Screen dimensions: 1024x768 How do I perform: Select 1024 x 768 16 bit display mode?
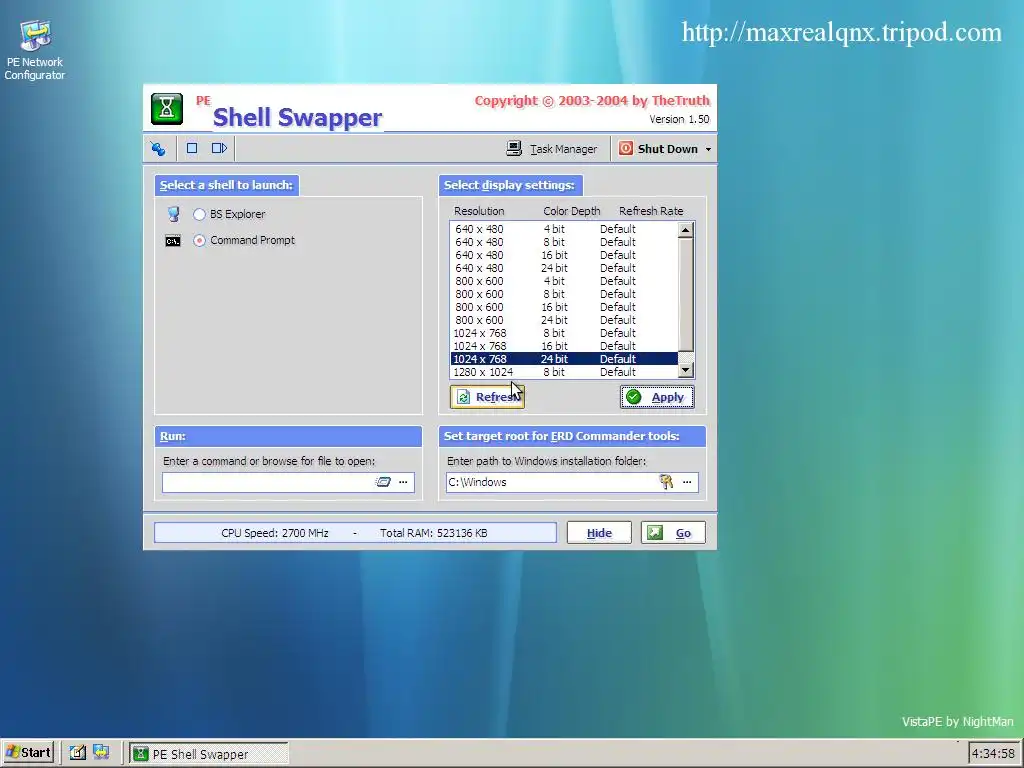pyautogui.click(x=564, y=346)
